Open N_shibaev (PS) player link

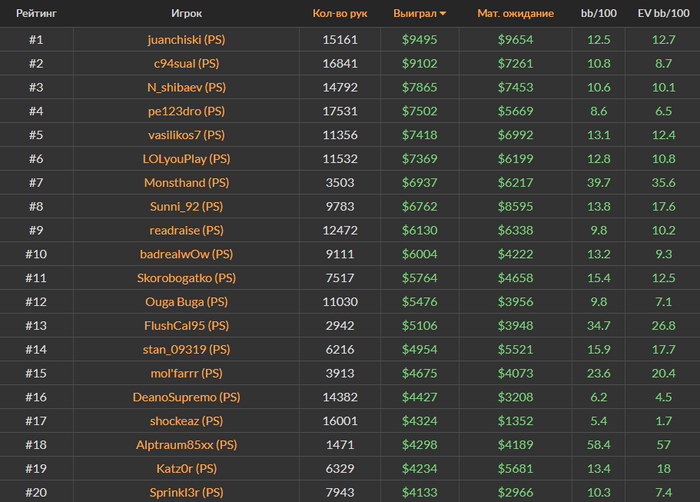(x=186, y=87)
